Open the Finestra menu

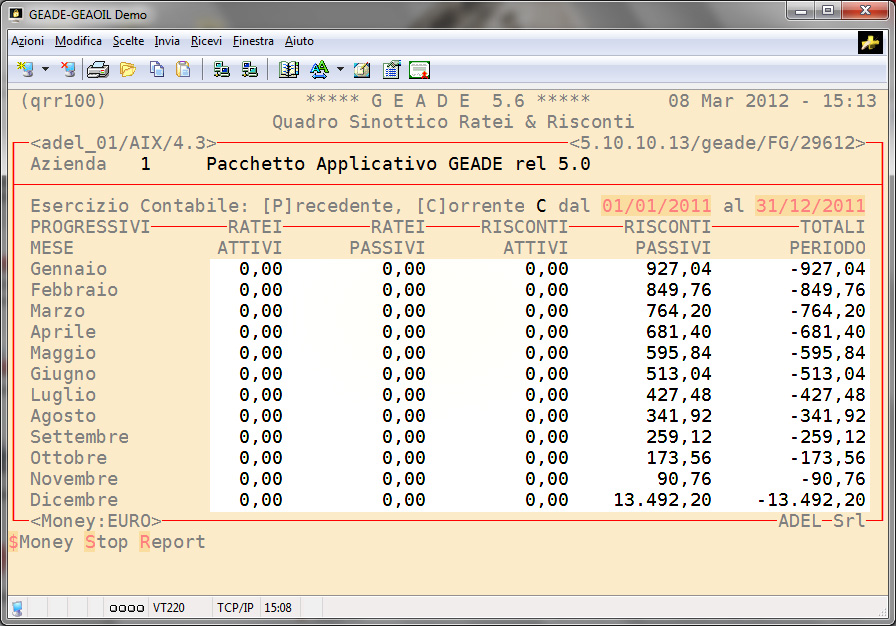[x=253, y=41]
